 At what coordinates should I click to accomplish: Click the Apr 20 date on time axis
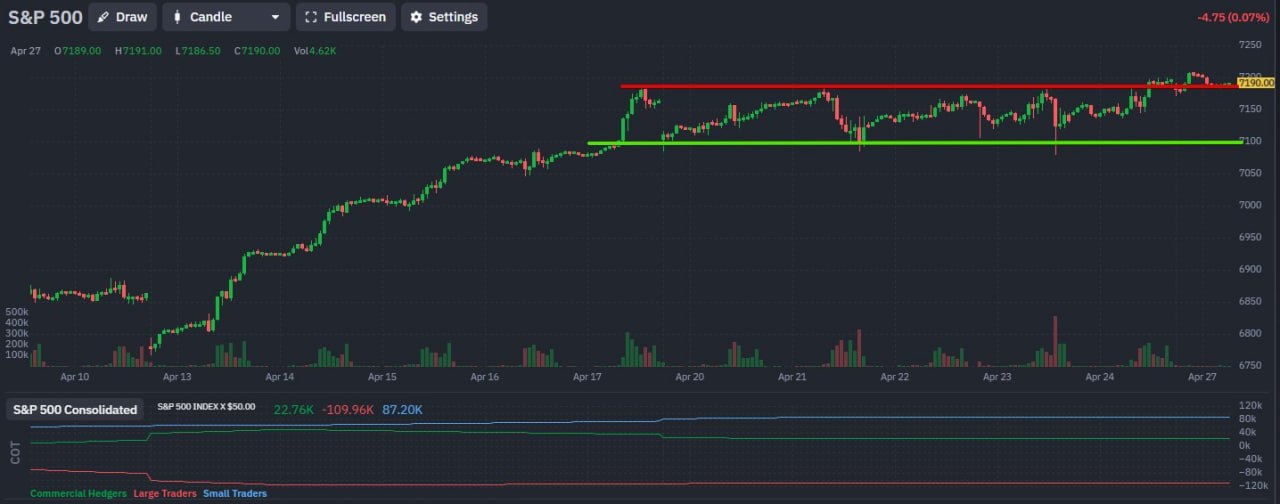click(x=690, y=377)
